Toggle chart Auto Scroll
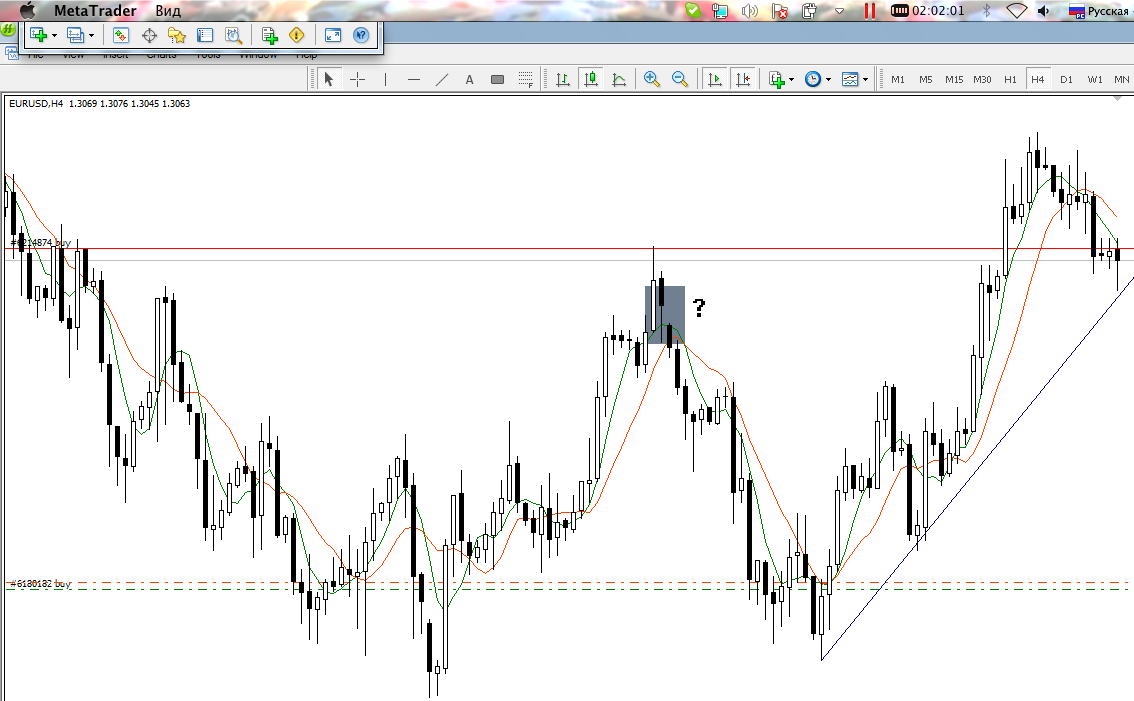 (715, 79)
